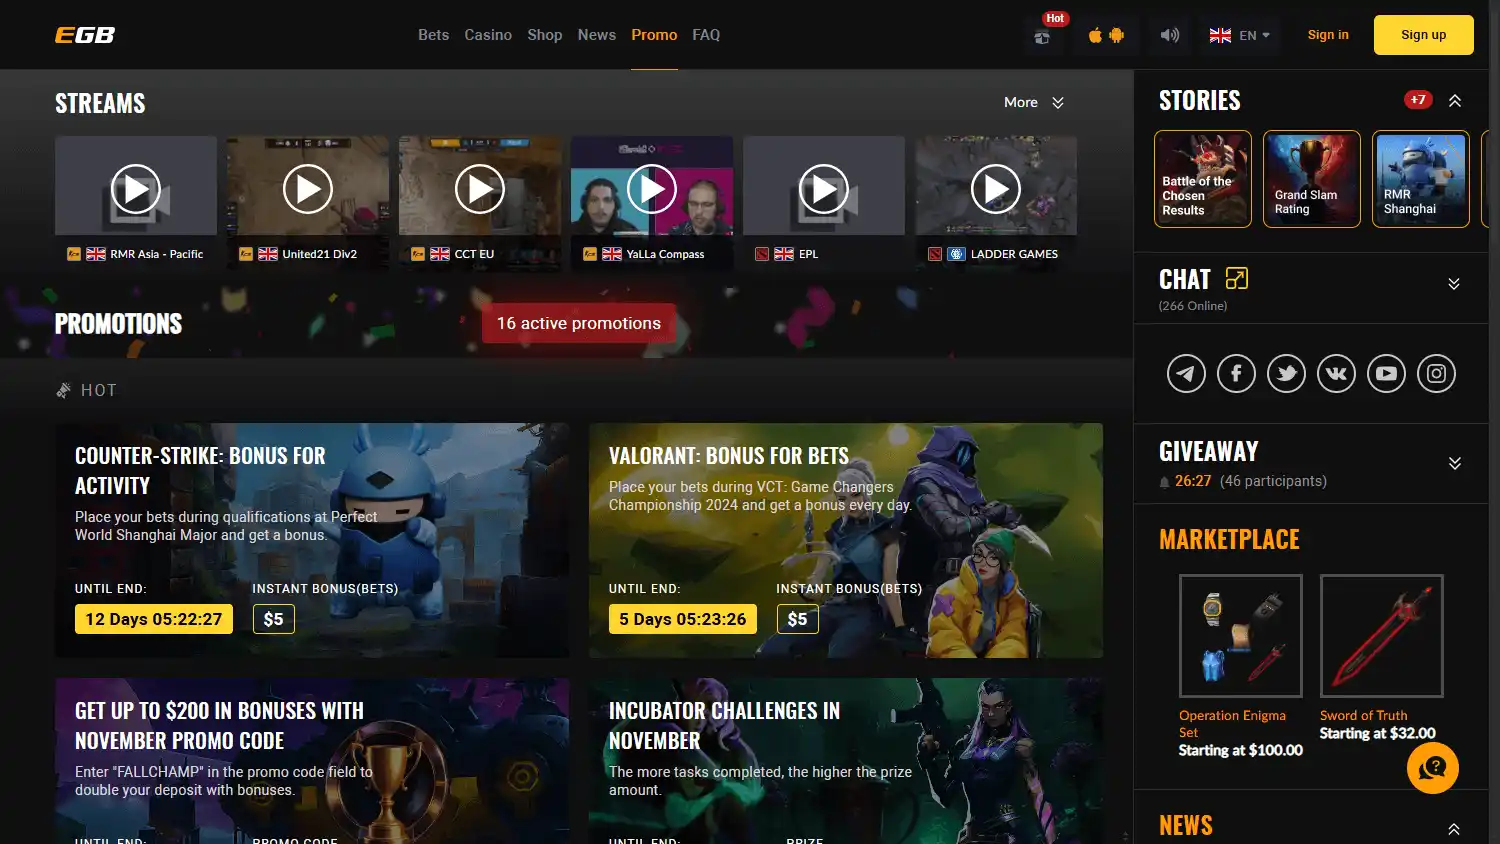The image size is (1500, 844).
Task: Open the Casino menu
Action: pyautogui.click(x=488, y=35)
